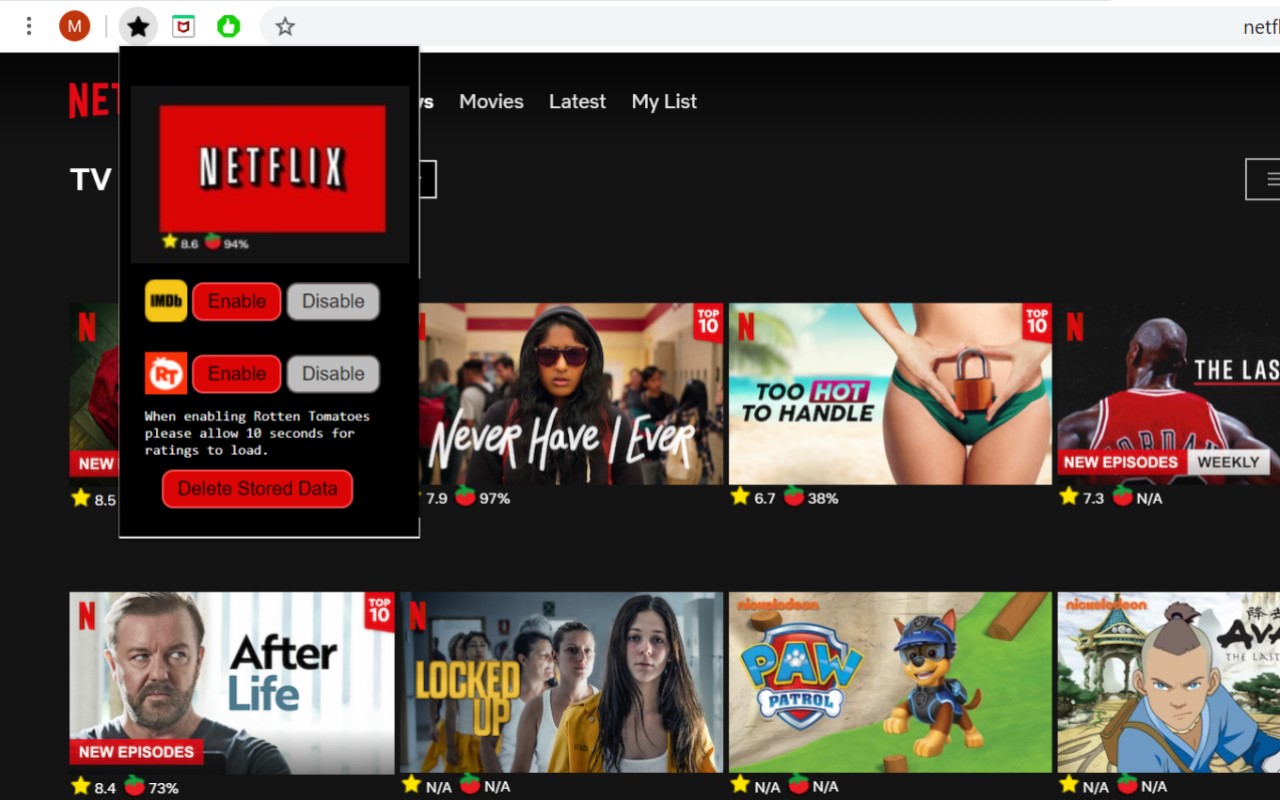Click the McAfee WebAdvisor extension icon
This screenshot has width=1280, height=800.
183,26
